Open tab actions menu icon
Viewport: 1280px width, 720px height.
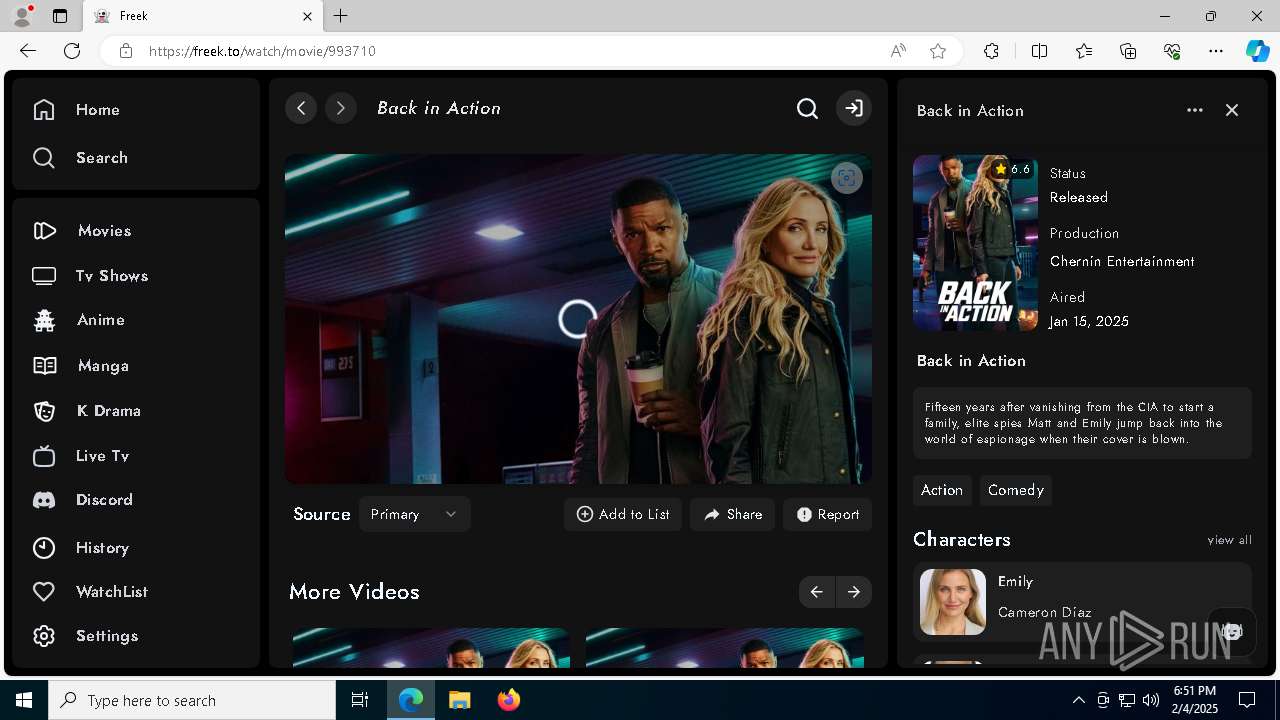click(60, 16)
